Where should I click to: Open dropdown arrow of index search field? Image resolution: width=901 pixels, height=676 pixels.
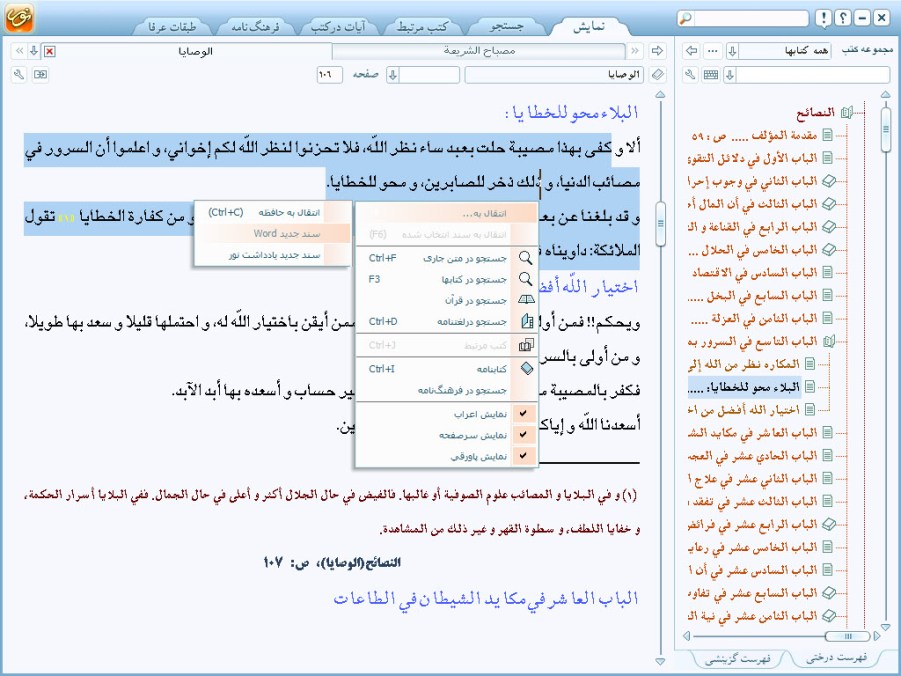tap(730, 74)
